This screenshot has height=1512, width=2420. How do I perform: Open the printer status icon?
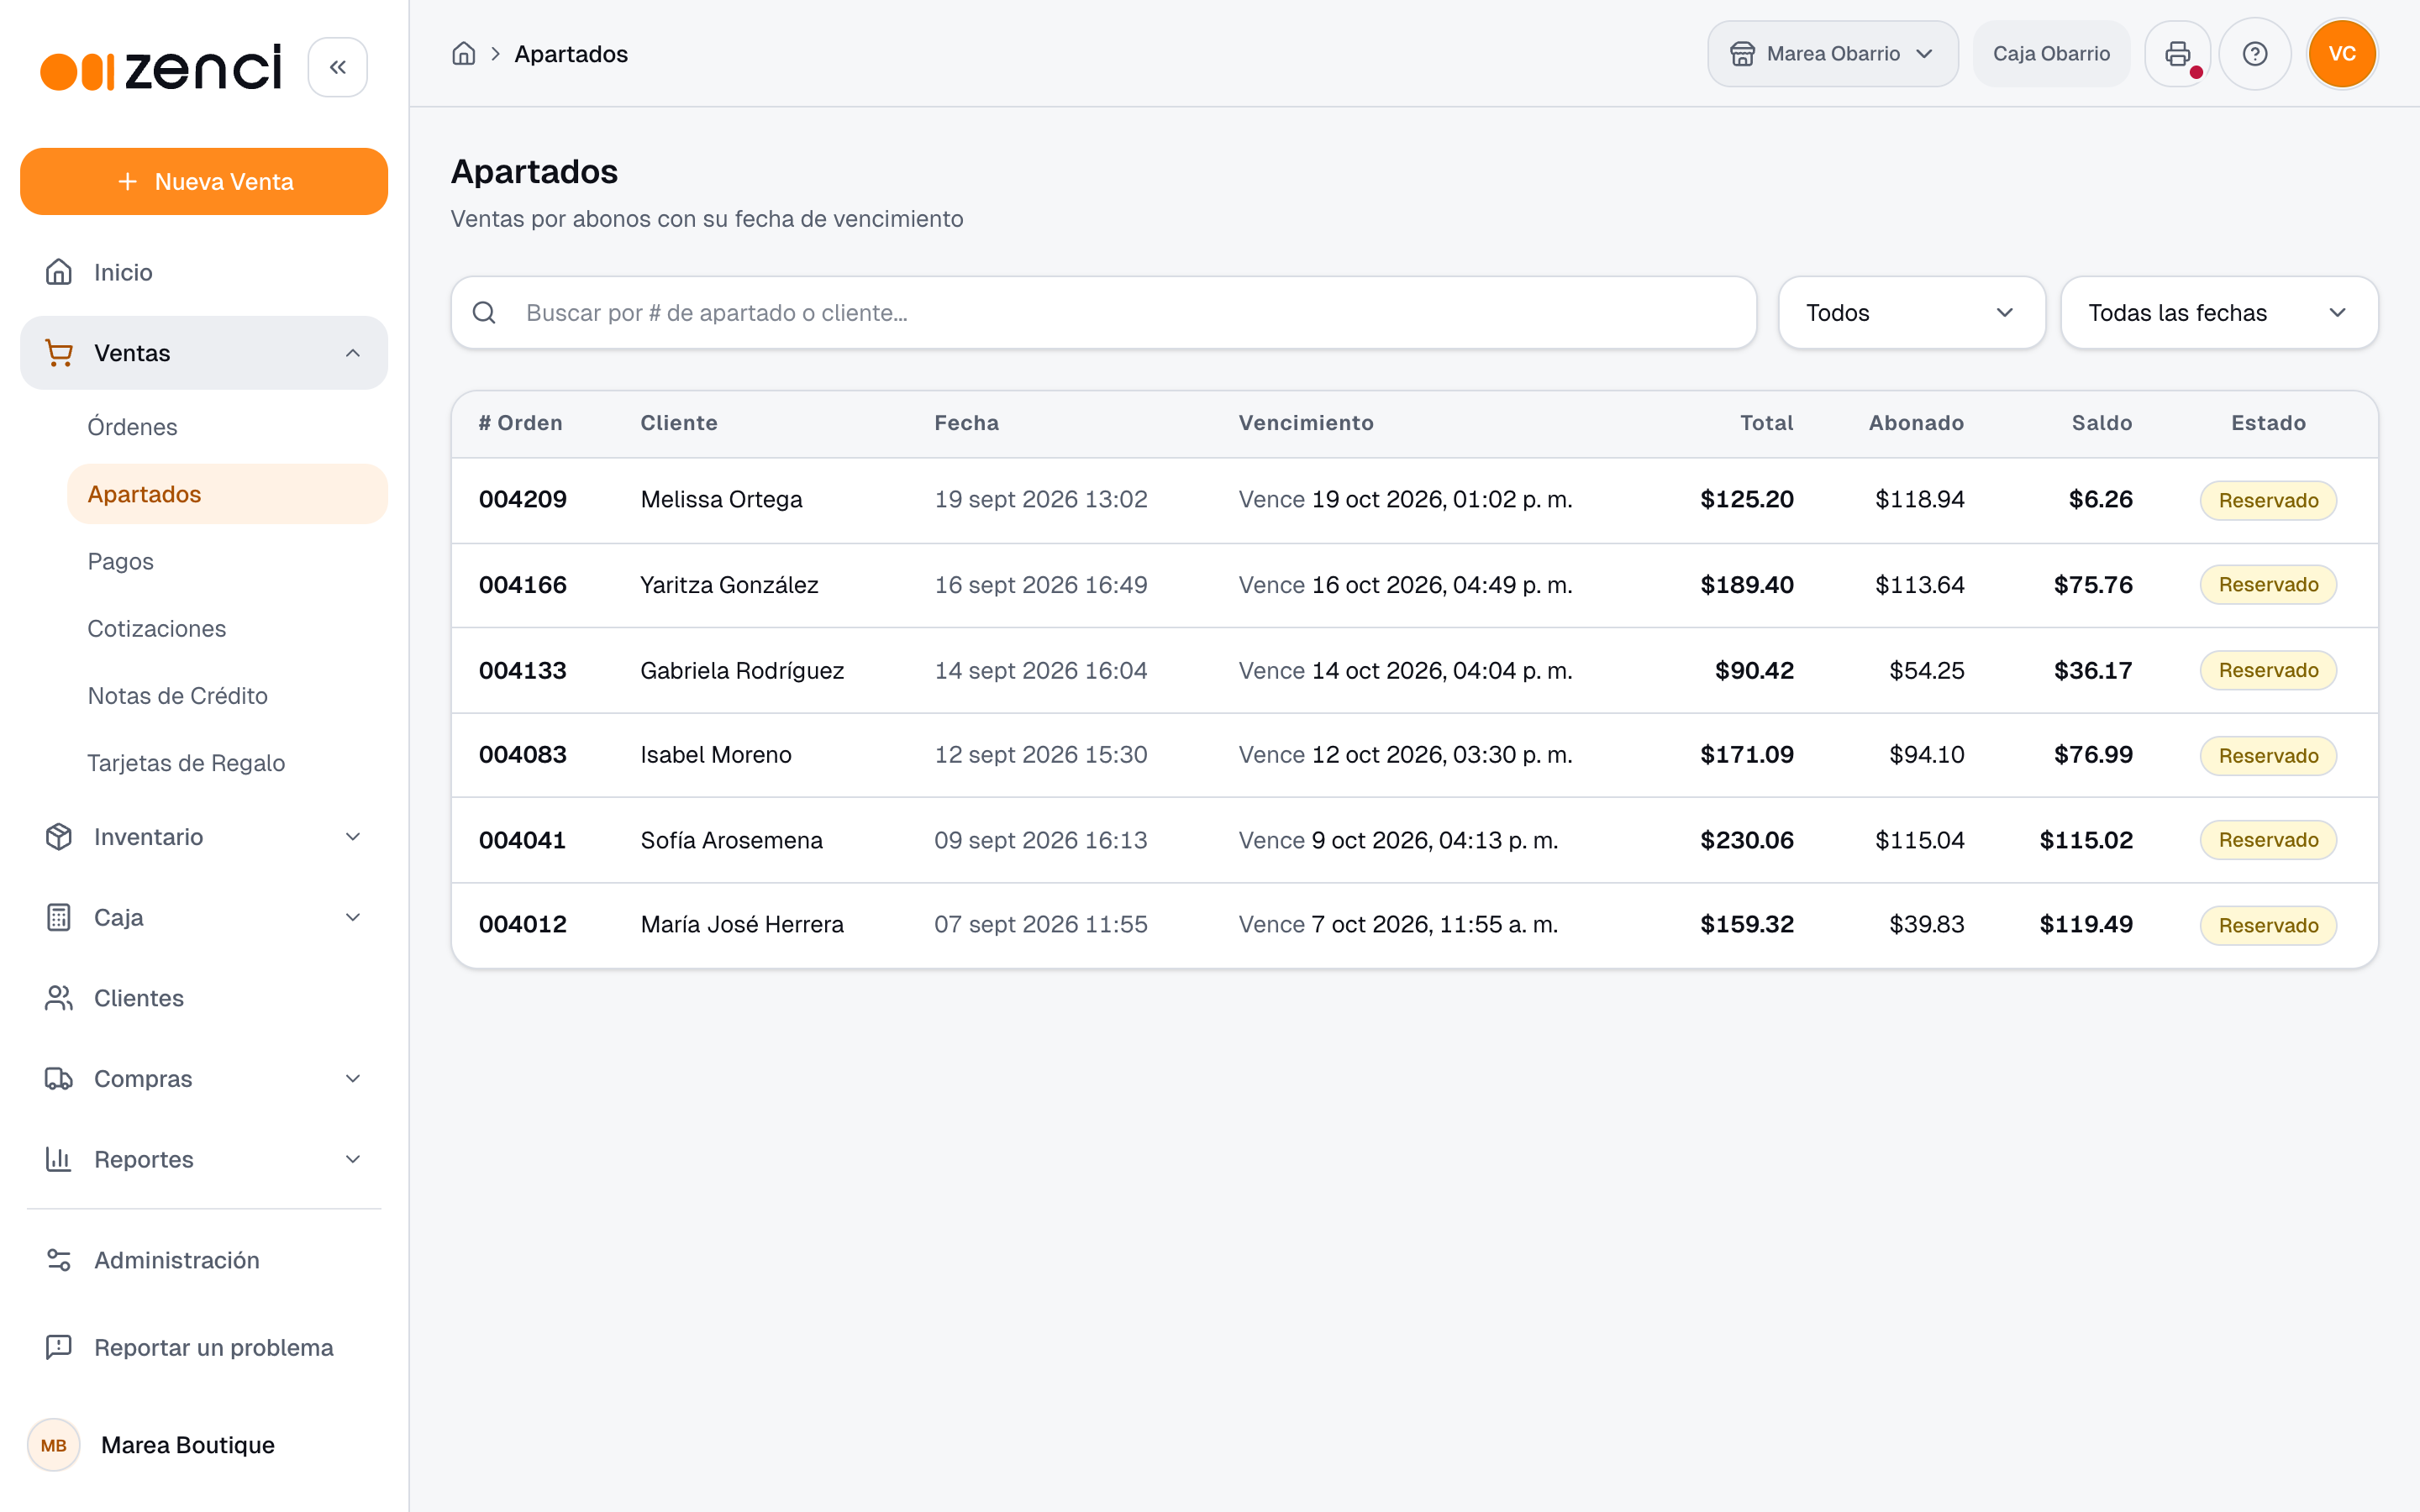point(2177,54)
